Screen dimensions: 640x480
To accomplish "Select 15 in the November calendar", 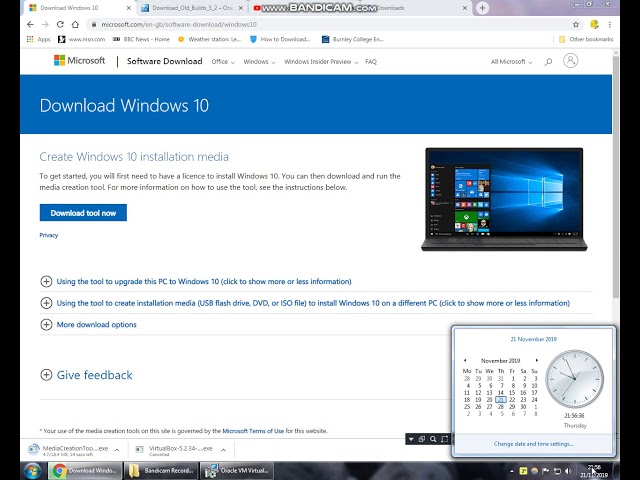I will [512, 393].
